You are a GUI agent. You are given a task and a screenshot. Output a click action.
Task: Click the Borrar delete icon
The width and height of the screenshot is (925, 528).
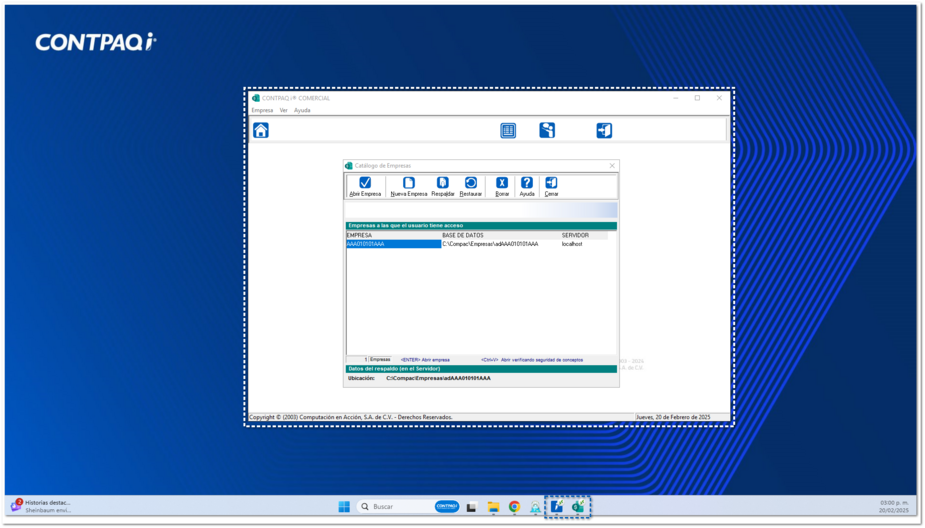tap(502, 183)
